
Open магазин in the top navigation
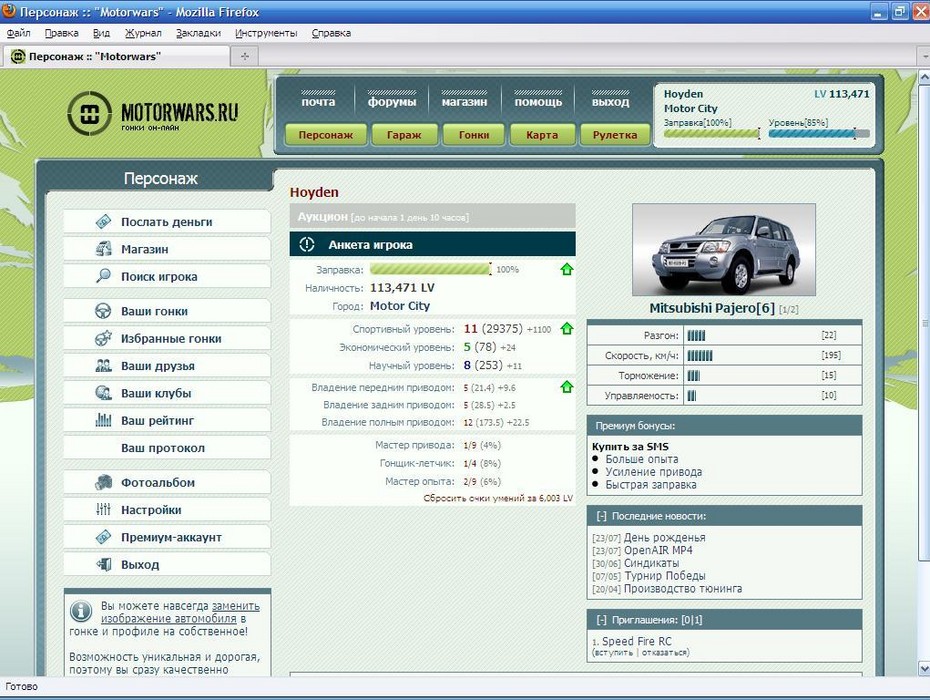coord(464,101)
